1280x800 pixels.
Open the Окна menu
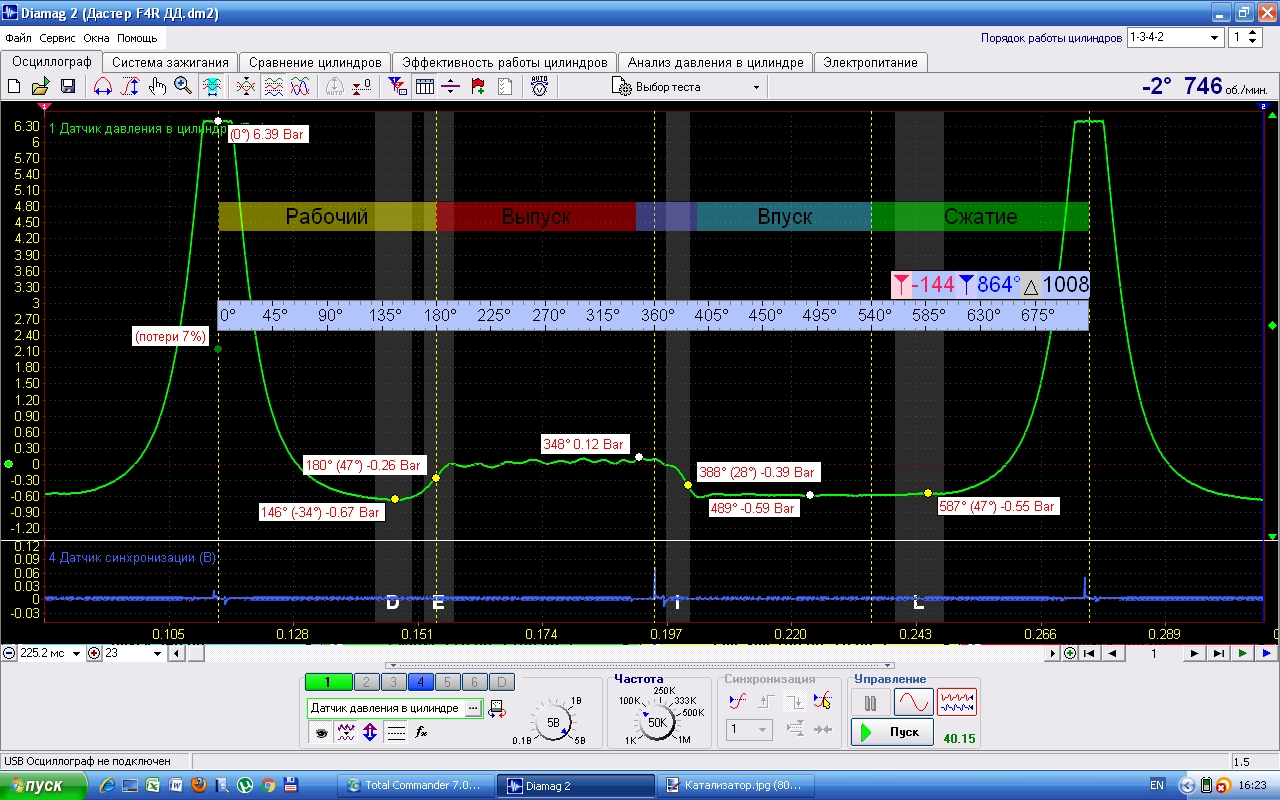pyautogui.click(x=97, y=38)
